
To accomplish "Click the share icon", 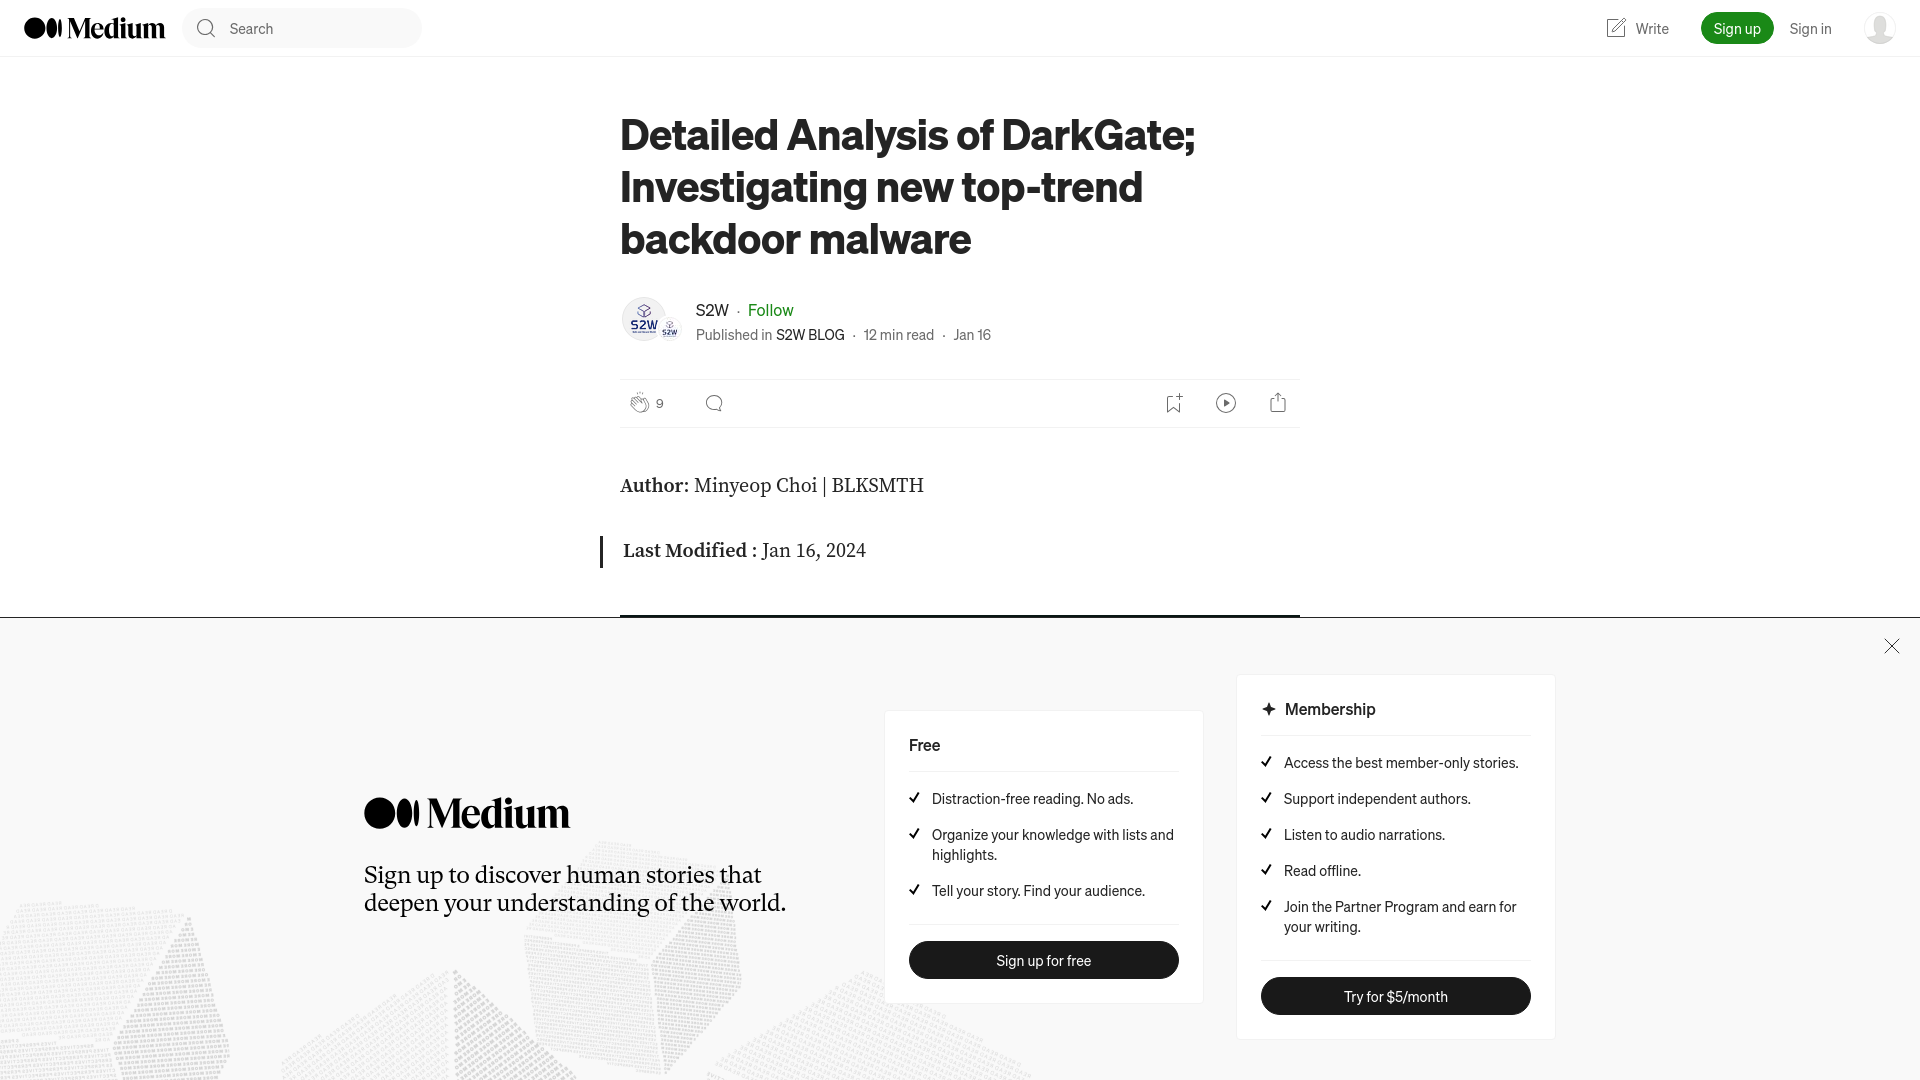I will click(1276, 402).
